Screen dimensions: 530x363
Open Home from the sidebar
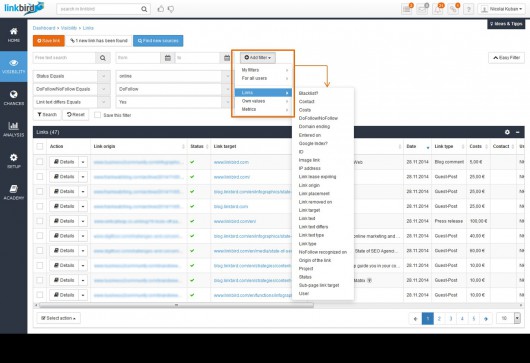click(14, 35)
